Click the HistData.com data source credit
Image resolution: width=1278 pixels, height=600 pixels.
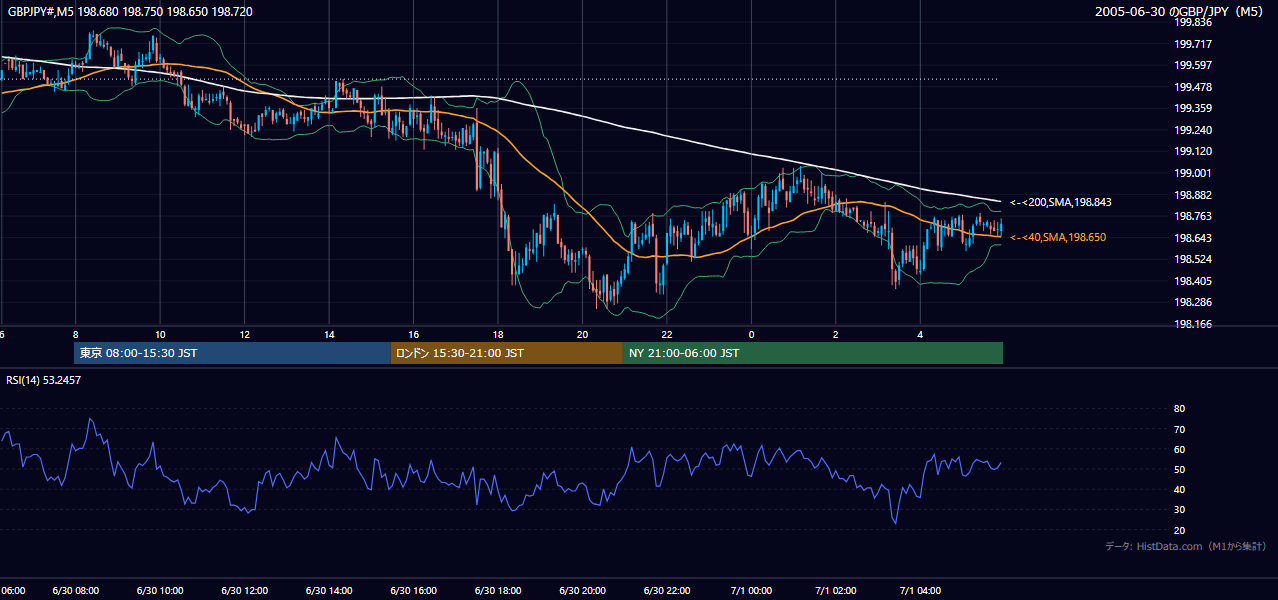1186,546
